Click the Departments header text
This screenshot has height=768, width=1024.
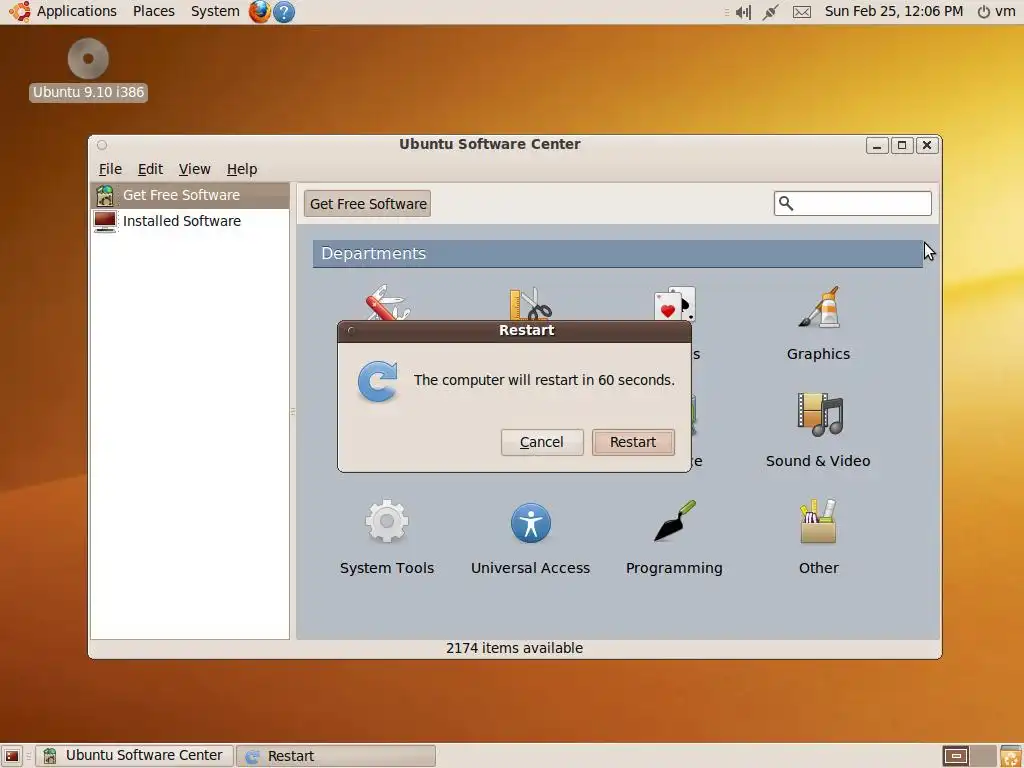point(374,253)
